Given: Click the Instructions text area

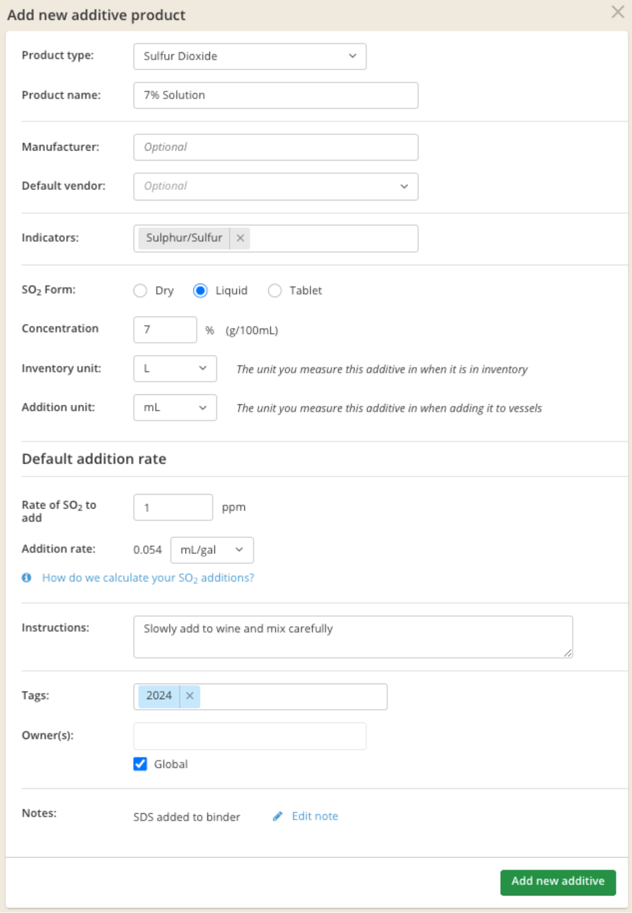Looking at the screenshot, I should point(353,637).
